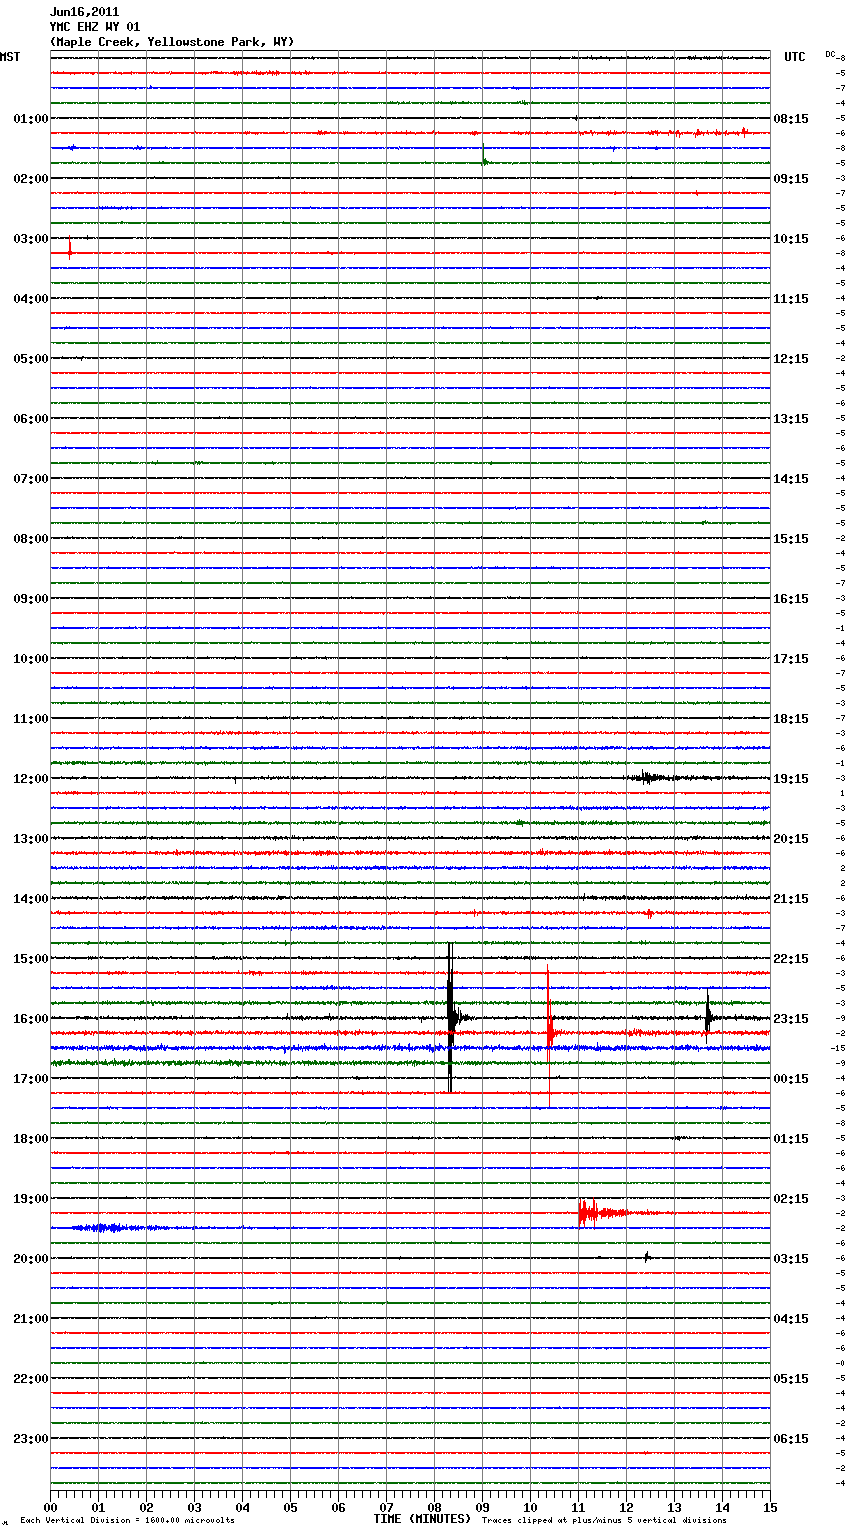Viewport: 850px width, 1534px height.
Task: Select the '19:00' MST hour label
Action: point(31,1199)
